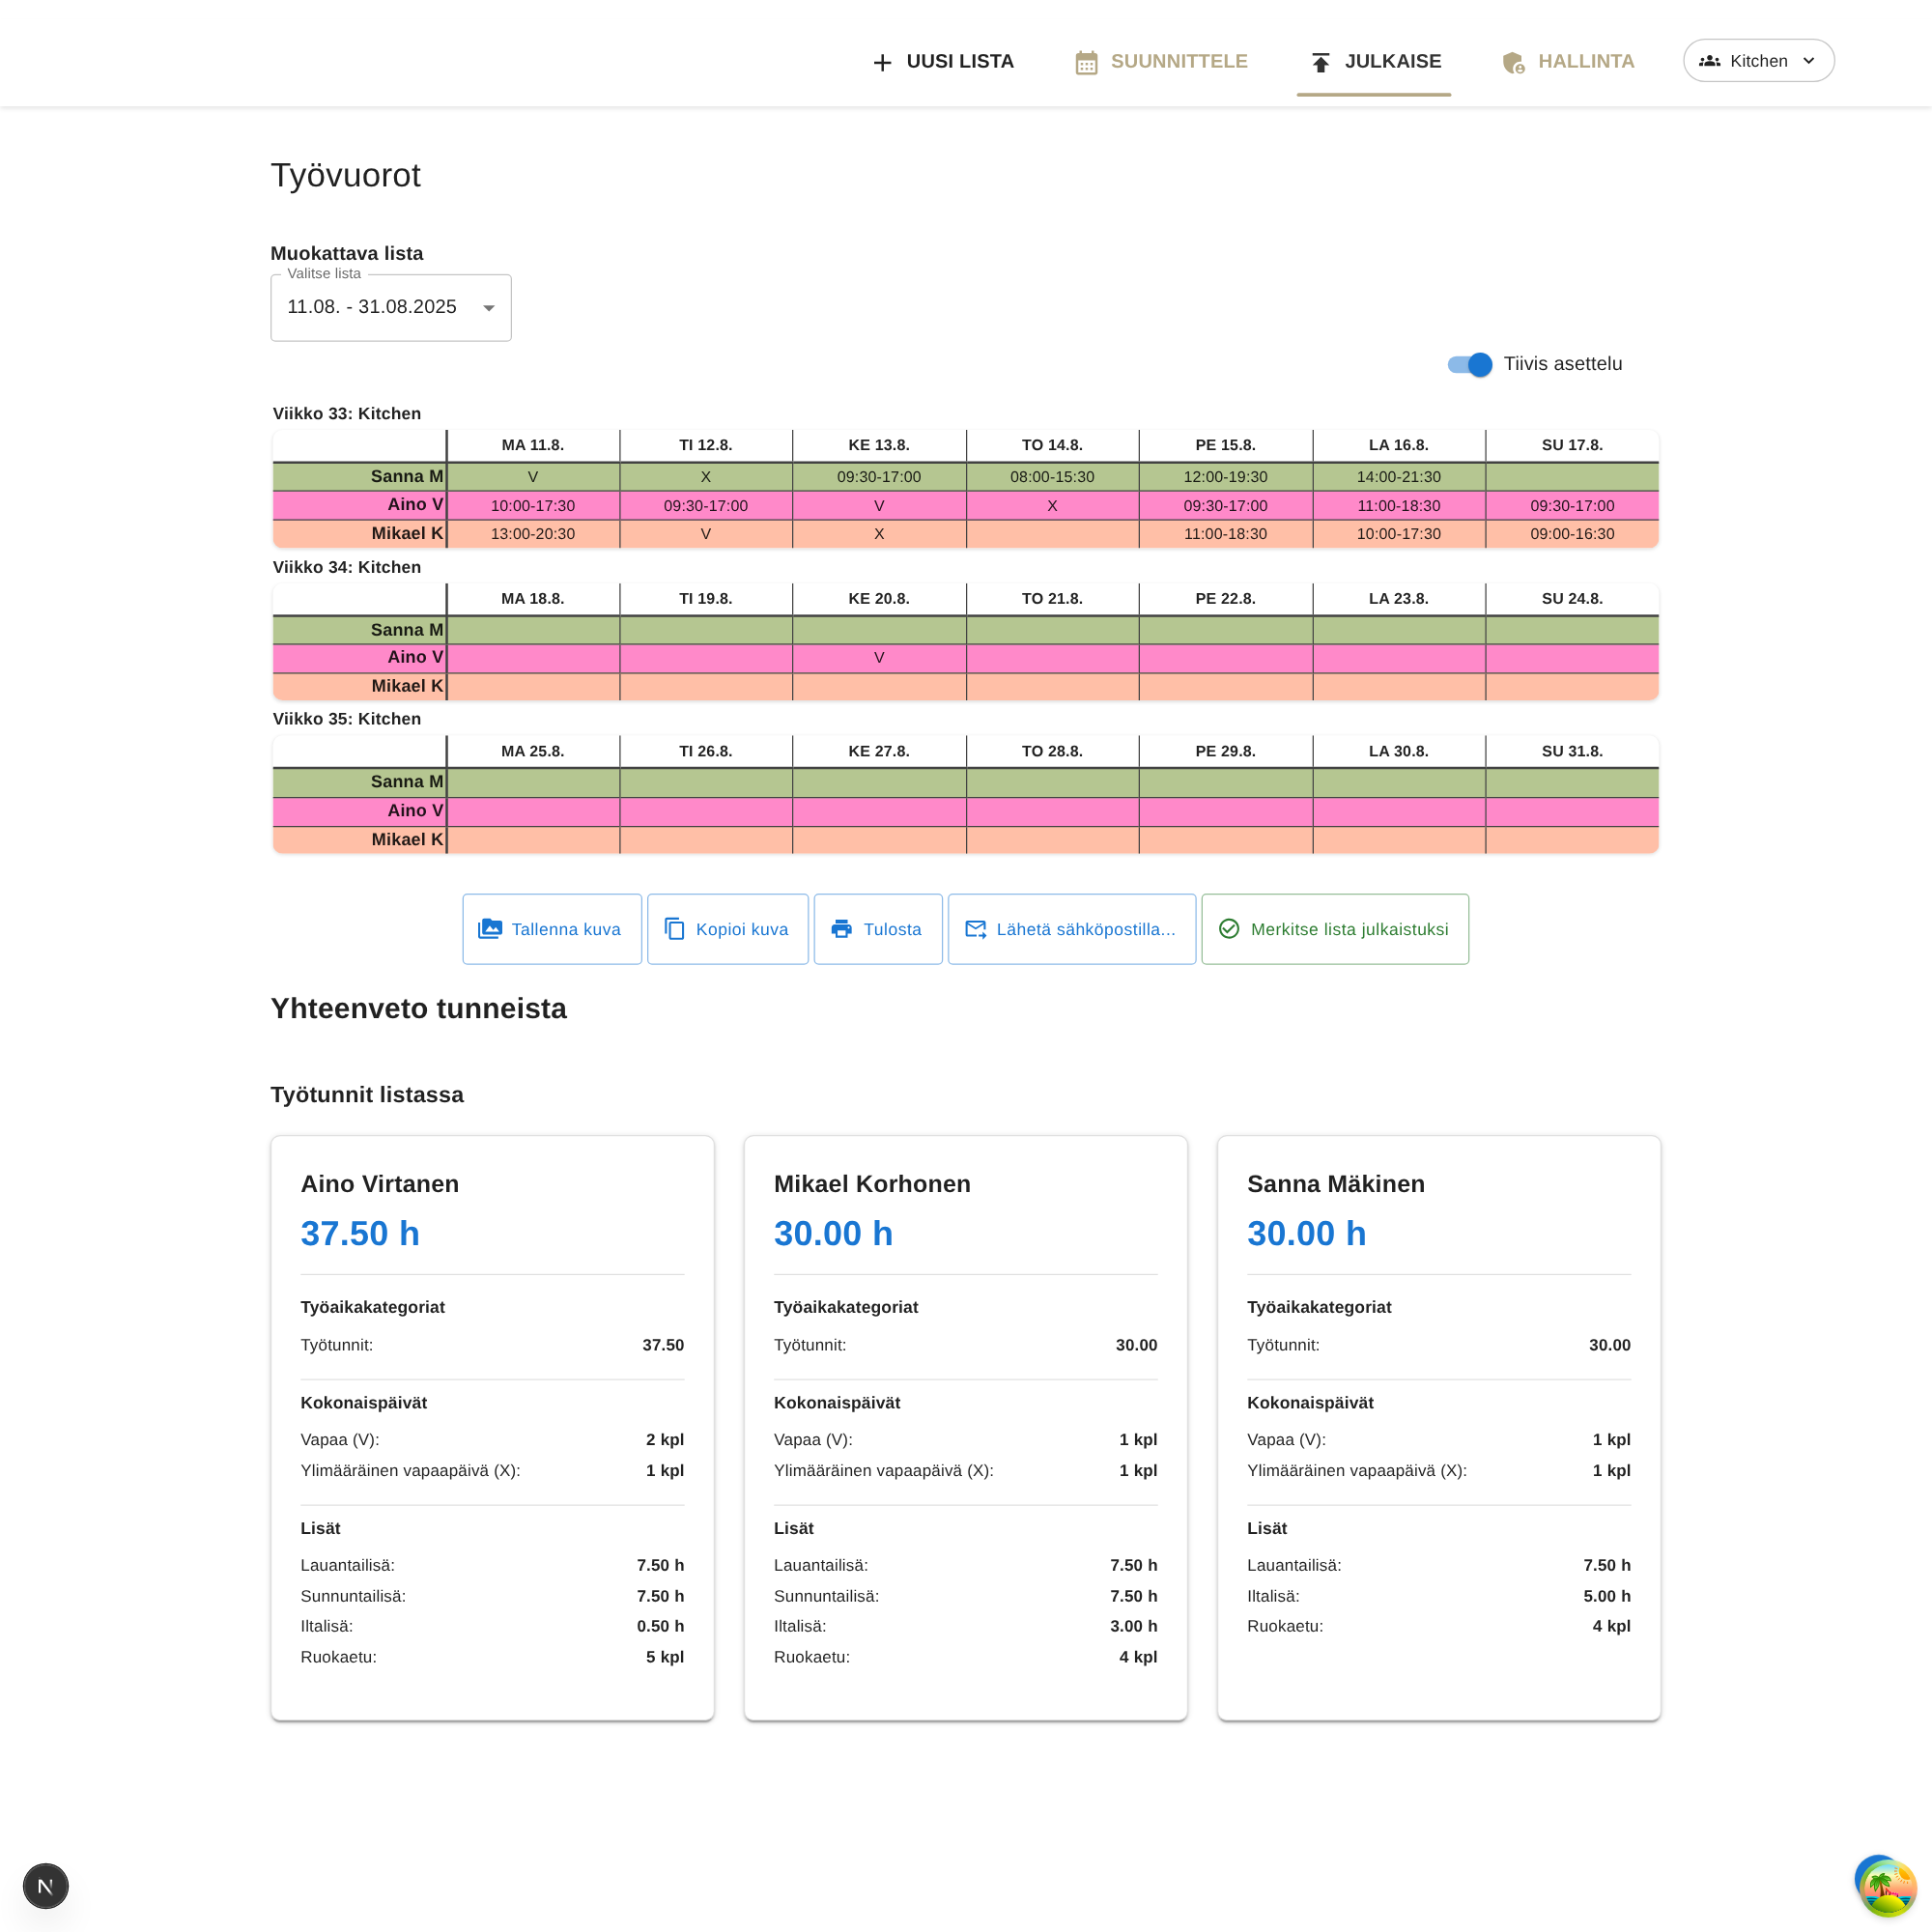Click the shield icon beside Hallinta
Image resolution: width=1932 pixels, height=1932 pixels.
tap(1513, 62)
